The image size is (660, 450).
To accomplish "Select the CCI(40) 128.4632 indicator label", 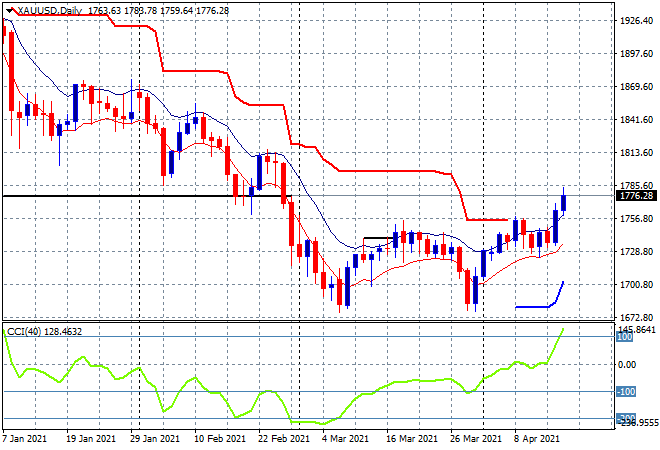I will point(45,332).
